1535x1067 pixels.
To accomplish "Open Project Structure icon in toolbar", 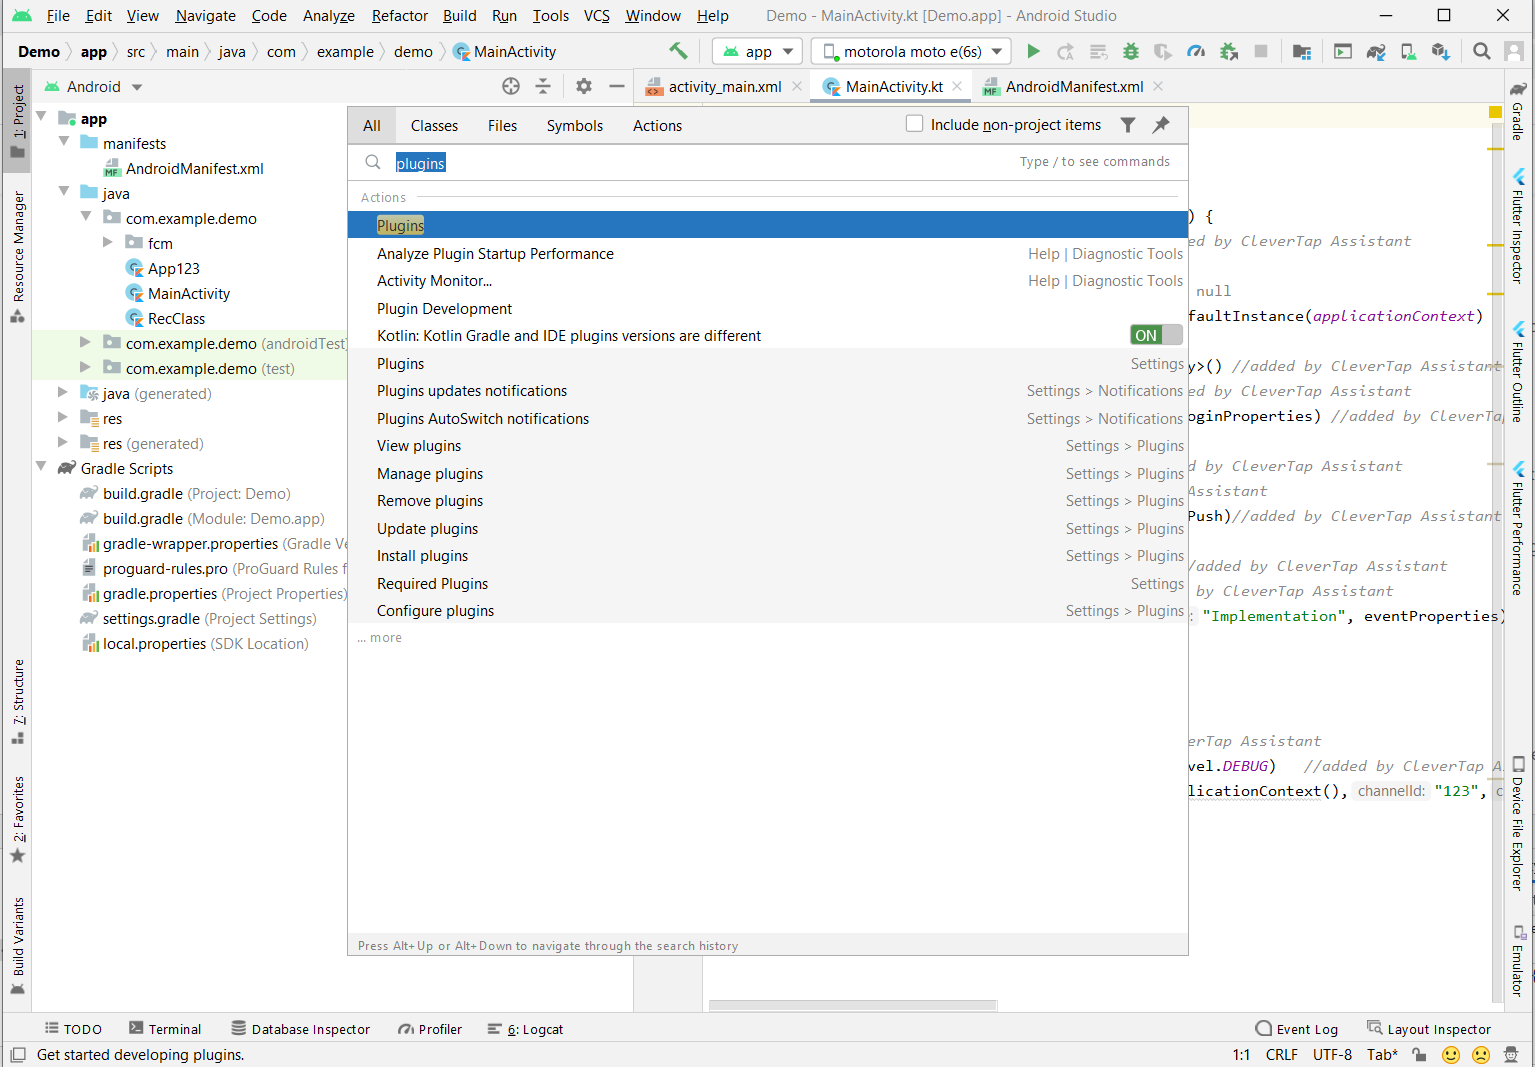I will [x=1301, y=51].
